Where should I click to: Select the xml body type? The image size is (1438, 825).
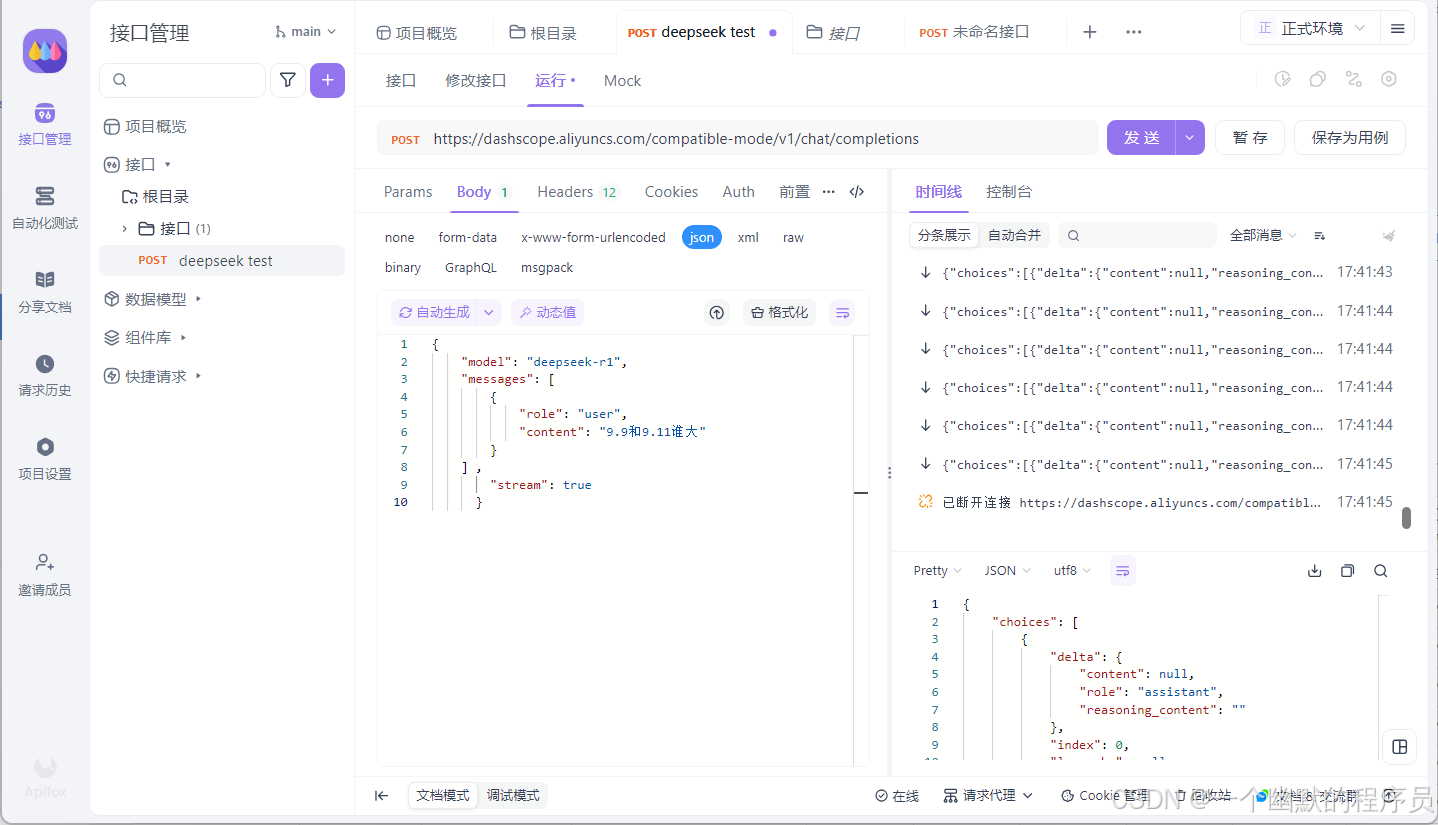click(x=748, y=238)
